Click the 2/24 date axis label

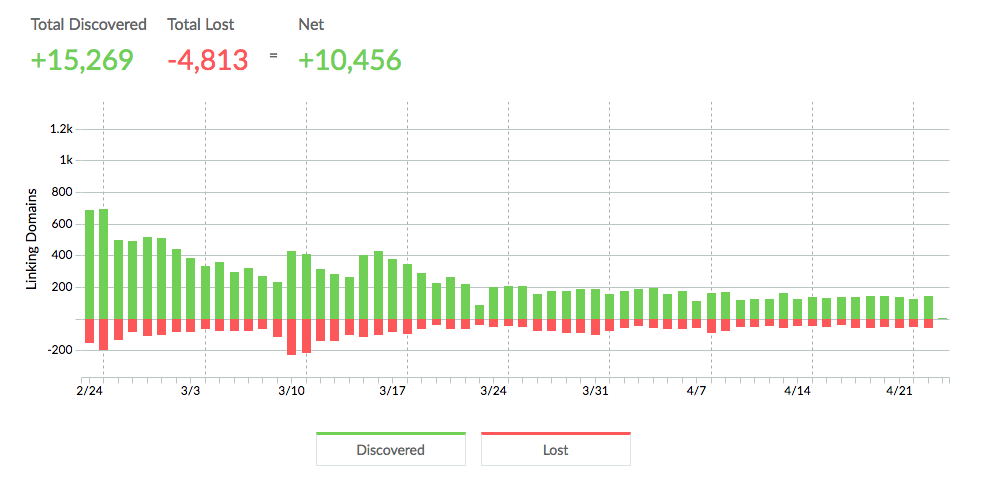point(89,391)
